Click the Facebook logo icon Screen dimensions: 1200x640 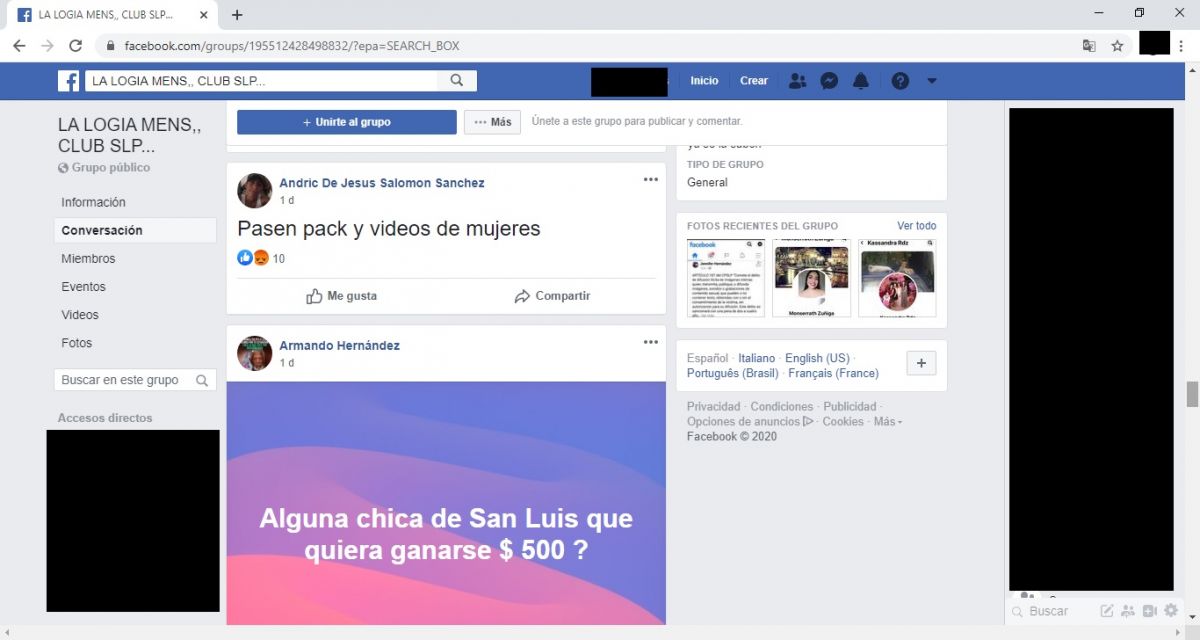point(68,81)
